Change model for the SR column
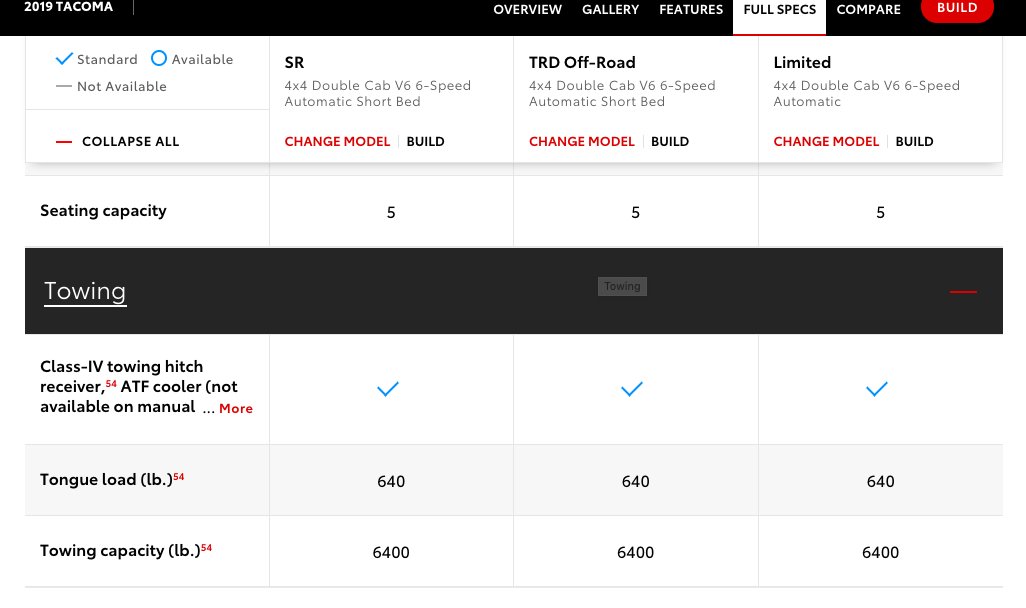Image resolution: width=1026 pixels, height=608 pixels. (x=337, y=141)
